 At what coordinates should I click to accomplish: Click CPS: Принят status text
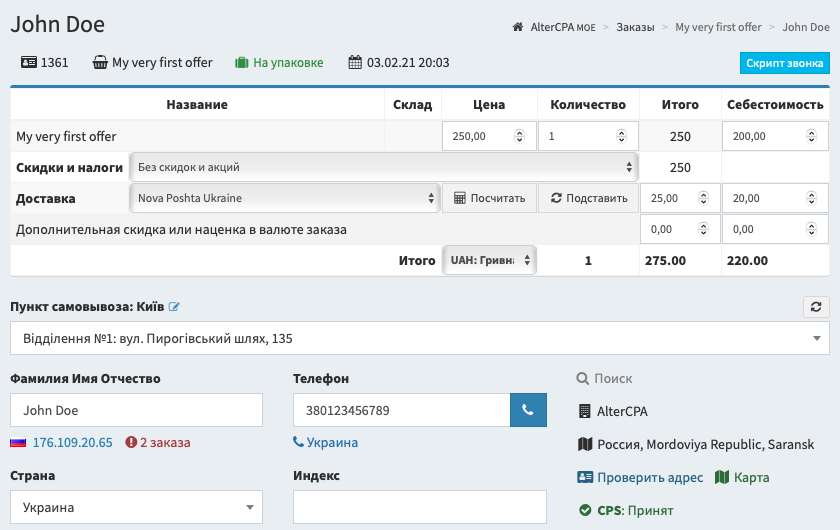[635, 510]
